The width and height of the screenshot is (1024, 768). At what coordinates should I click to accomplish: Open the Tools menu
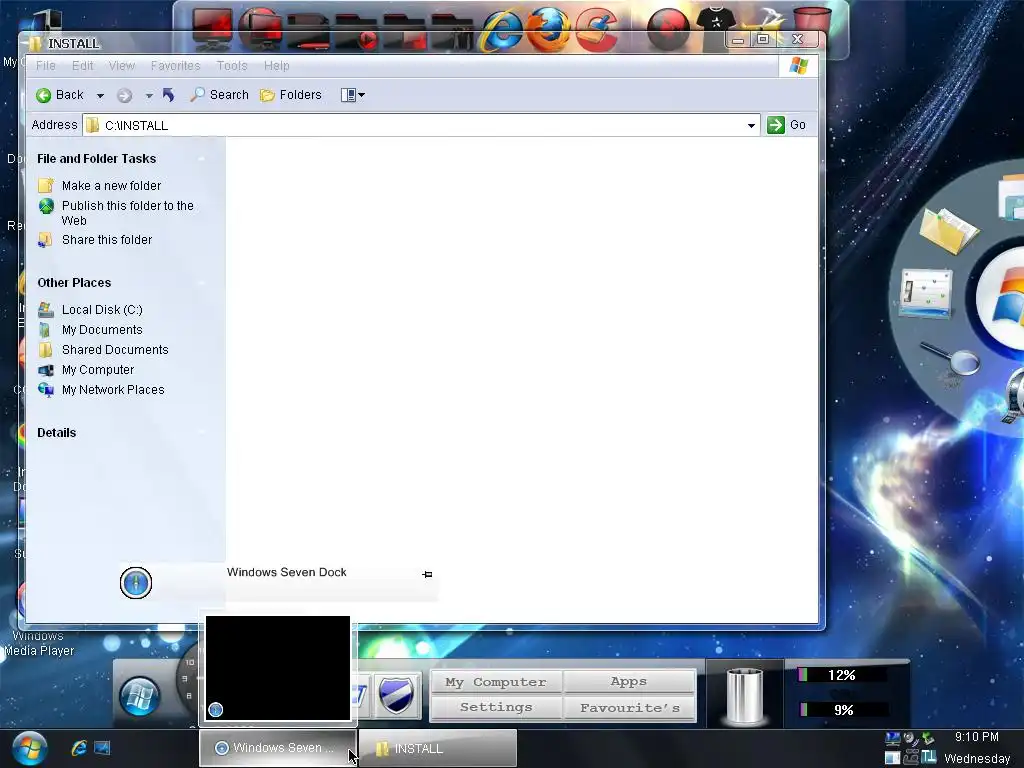click(232, 65)
